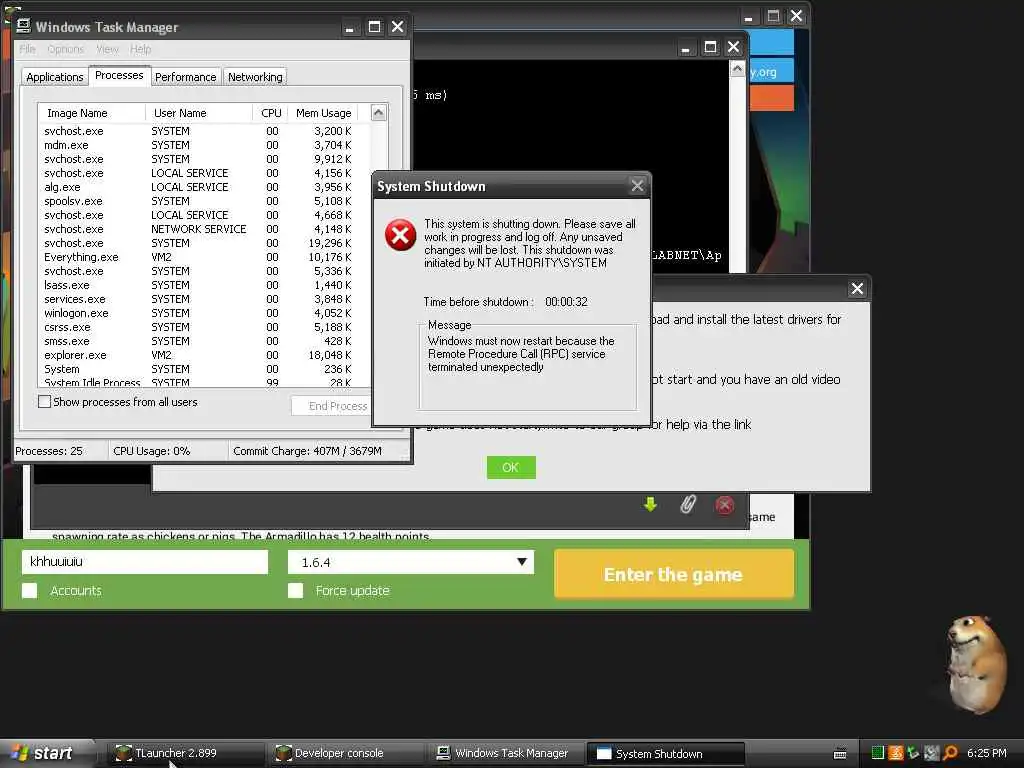Sort processes by Image Name column
Image resolution: width=1024 pixels, height=768 pixels.
[91, 112]
